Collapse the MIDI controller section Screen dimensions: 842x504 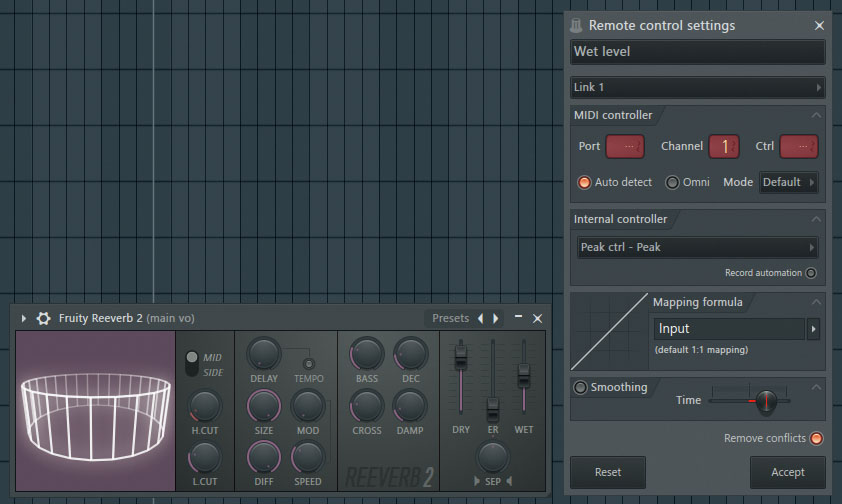point(816,115)
